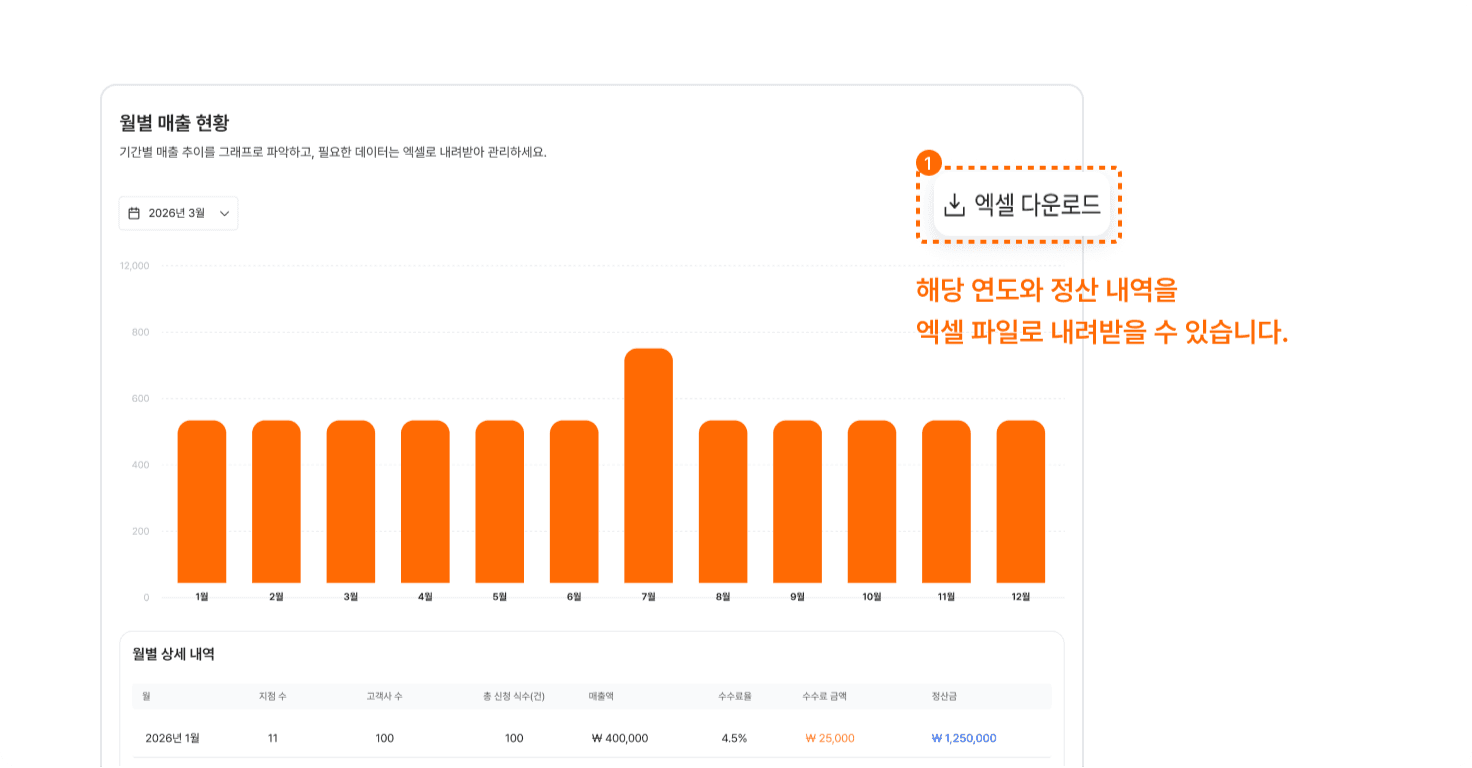This screenshot has width=1472, height=768.
Task: Click the orange ₩ 25,000 fee amount
Action: pyautogui.click(x=830, y=738)
